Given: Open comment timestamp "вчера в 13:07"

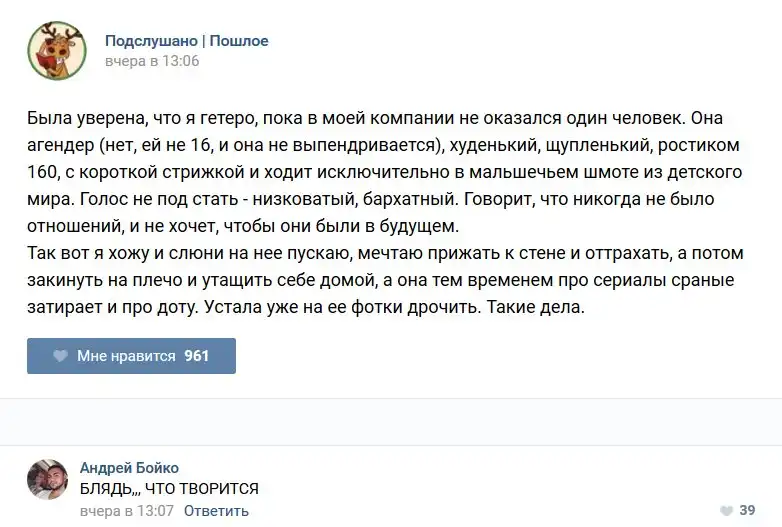Looking at the screenshot, I should [127, 510].
